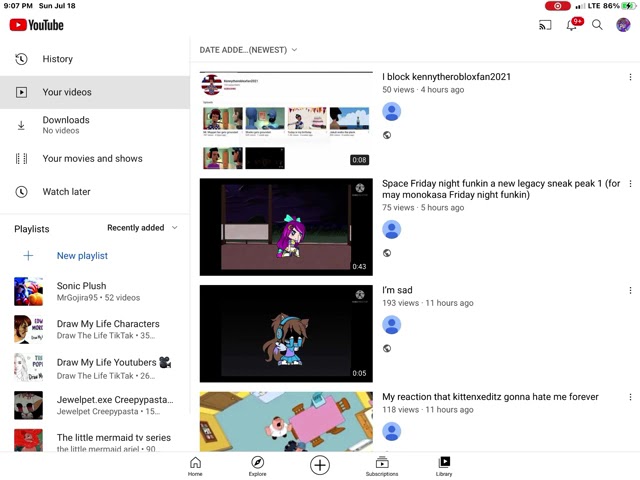640x480 pixels.
Task: Open Space Friday night funkin video title
Action: point(501,189)
